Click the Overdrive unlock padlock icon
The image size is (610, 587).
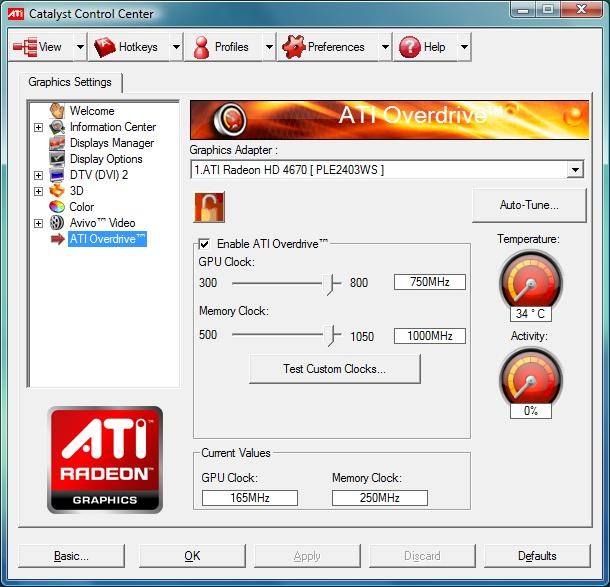[x=209, y=207]
